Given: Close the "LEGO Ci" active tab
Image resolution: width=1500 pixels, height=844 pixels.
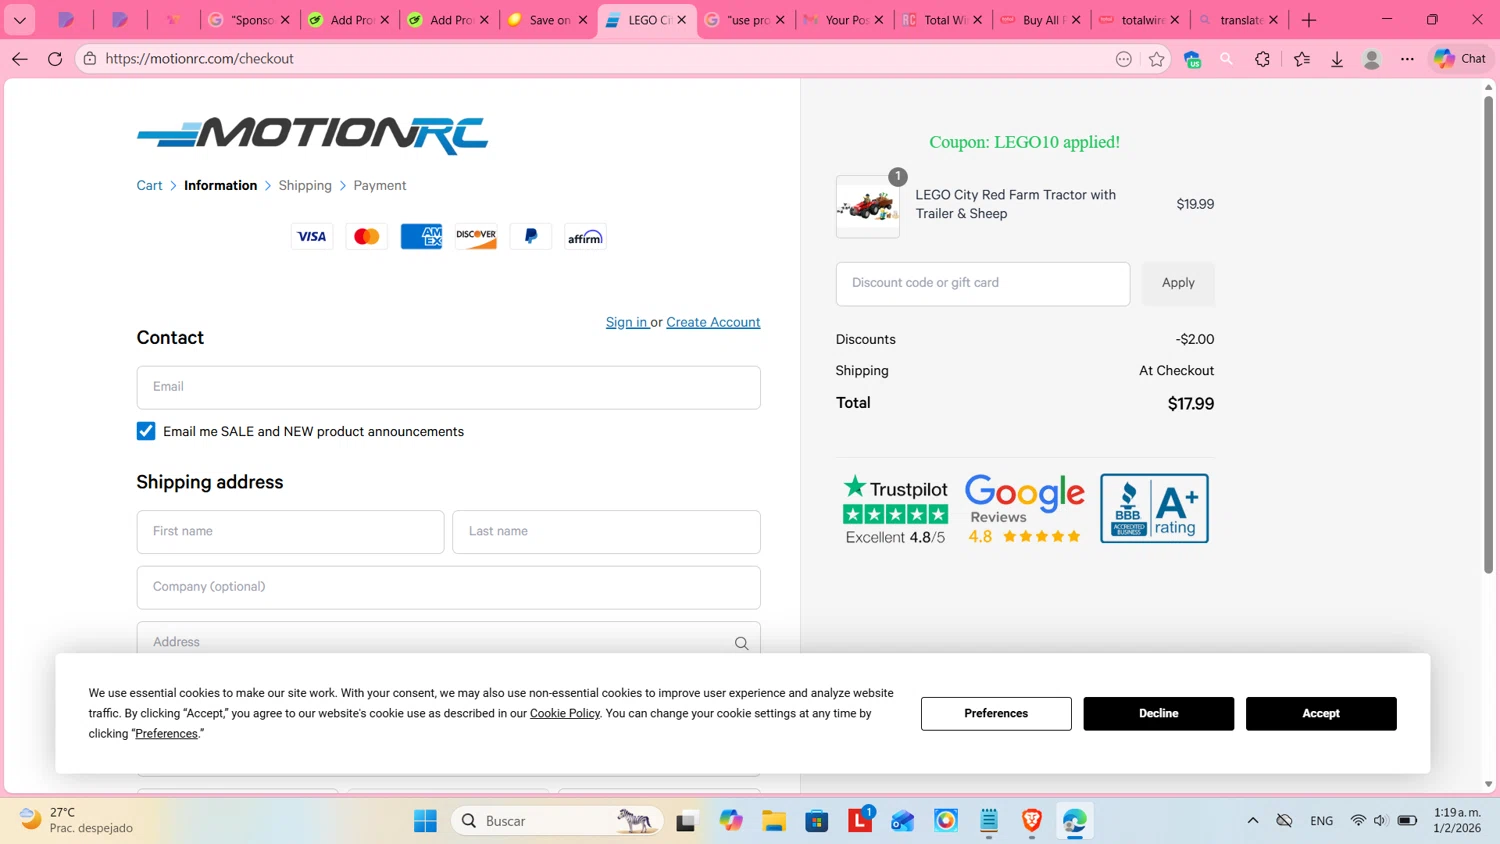Looking at the screenshot, I should (x=682, y=20).
